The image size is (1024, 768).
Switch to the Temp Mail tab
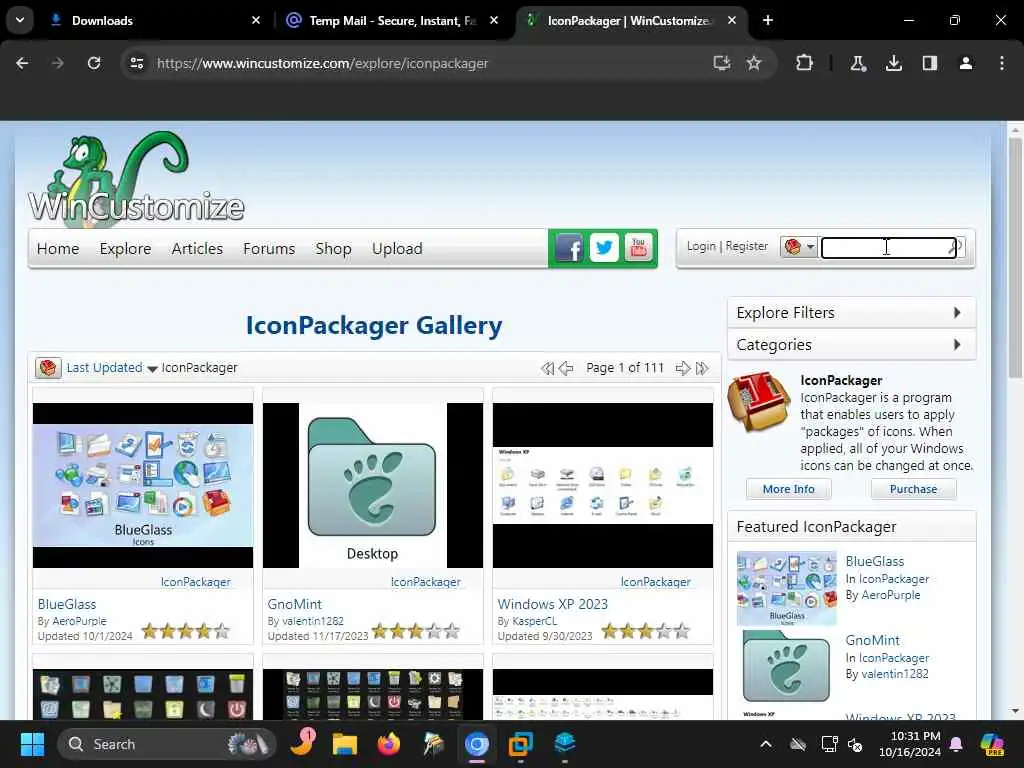coord(392,20)
